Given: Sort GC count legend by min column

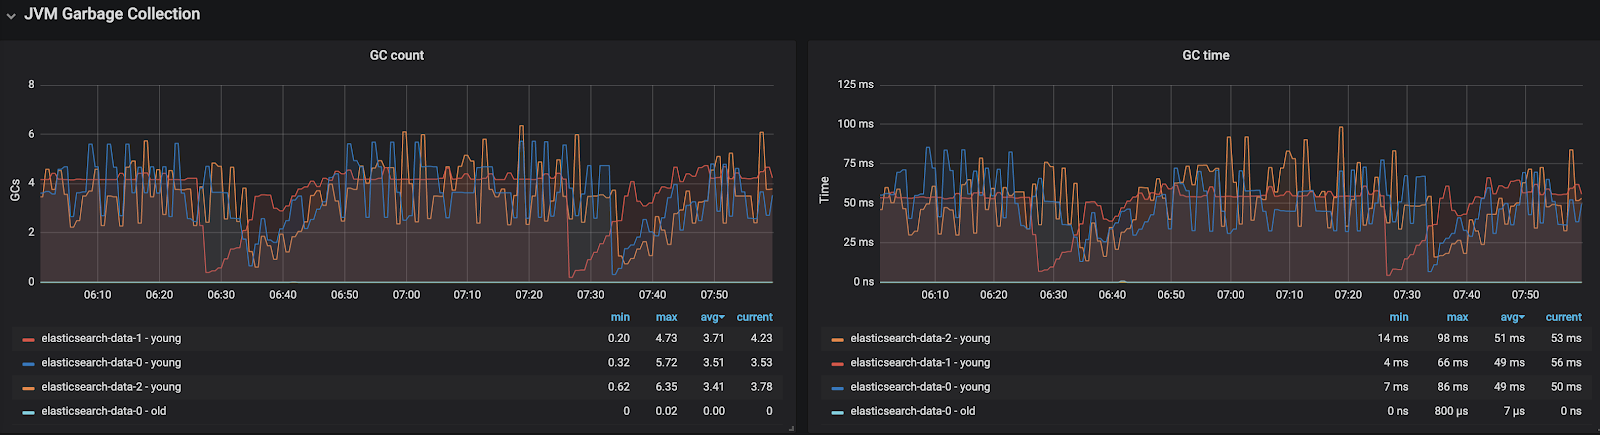Looking at the screenshot, I should tap(620, 317).
